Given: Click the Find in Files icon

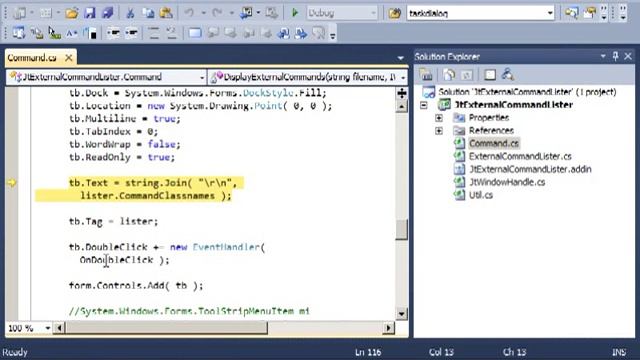Looking at the screenshot, I should 395,13.
